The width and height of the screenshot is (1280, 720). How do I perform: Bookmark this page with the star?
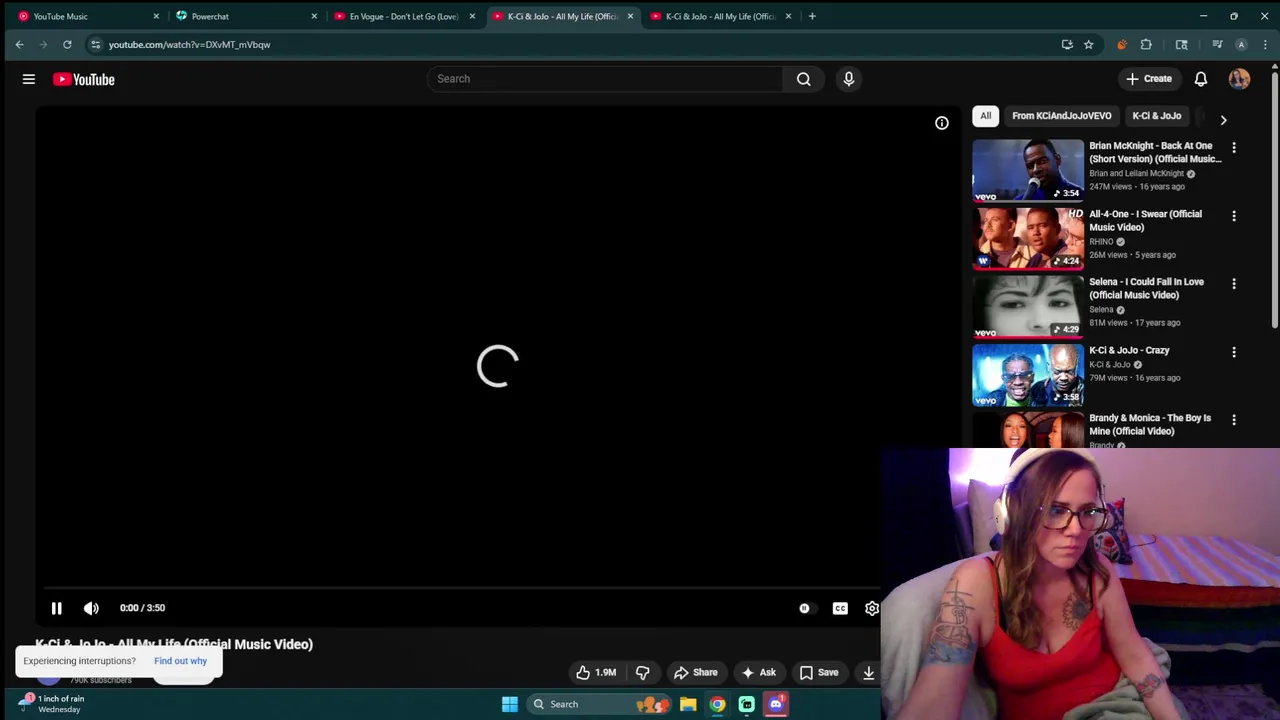(x=1088, y=44)
